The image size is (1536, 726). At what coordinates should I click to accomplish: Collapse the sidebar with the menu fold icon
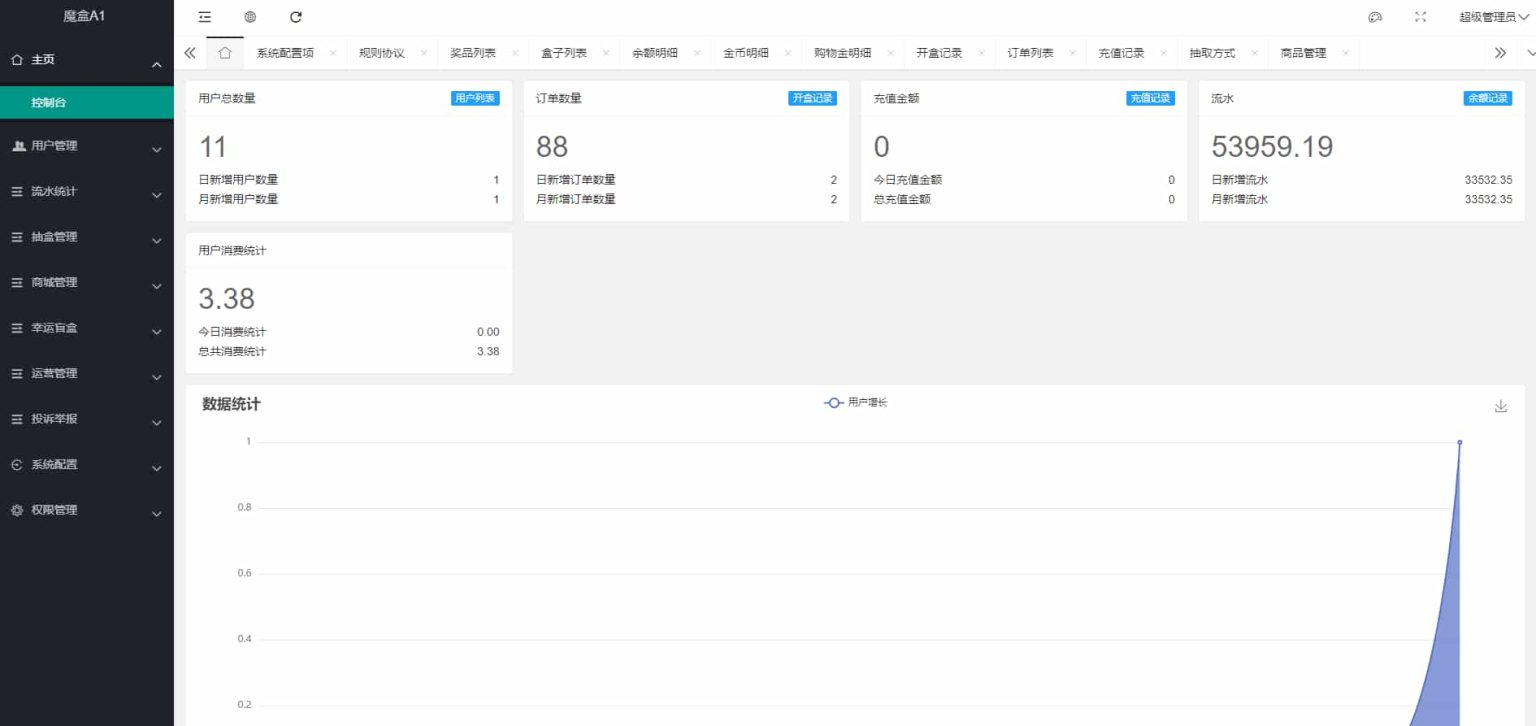point(205,17)
